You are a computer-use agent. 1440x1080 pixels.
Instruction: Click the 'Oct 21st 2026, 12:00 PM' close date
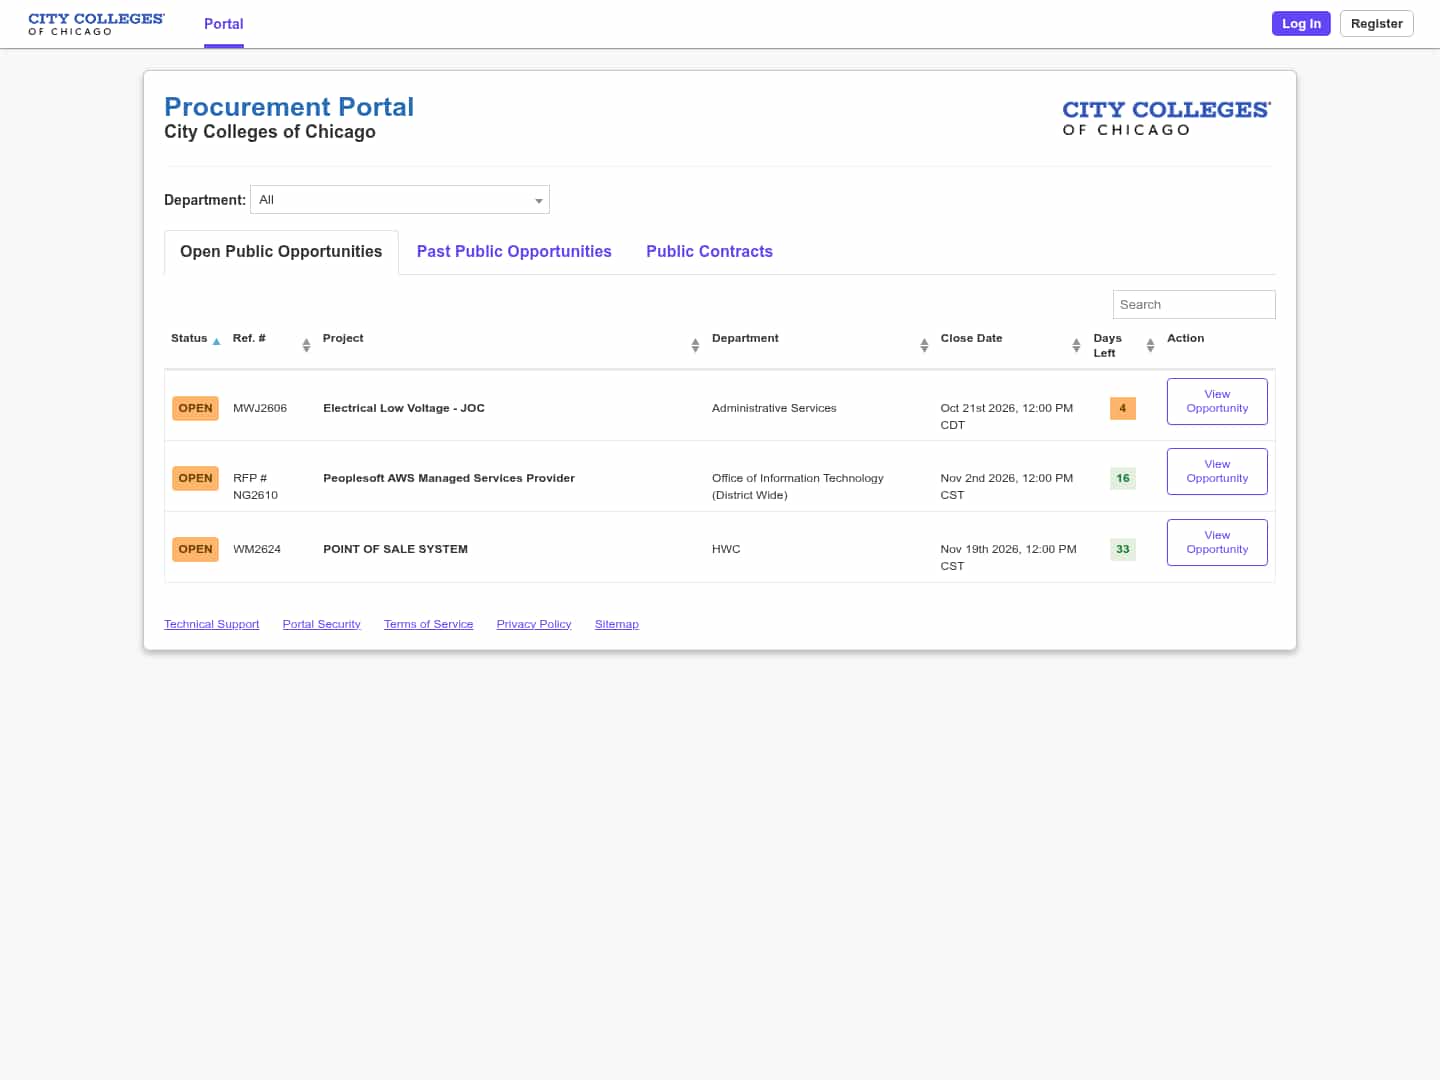[1007, 416]
